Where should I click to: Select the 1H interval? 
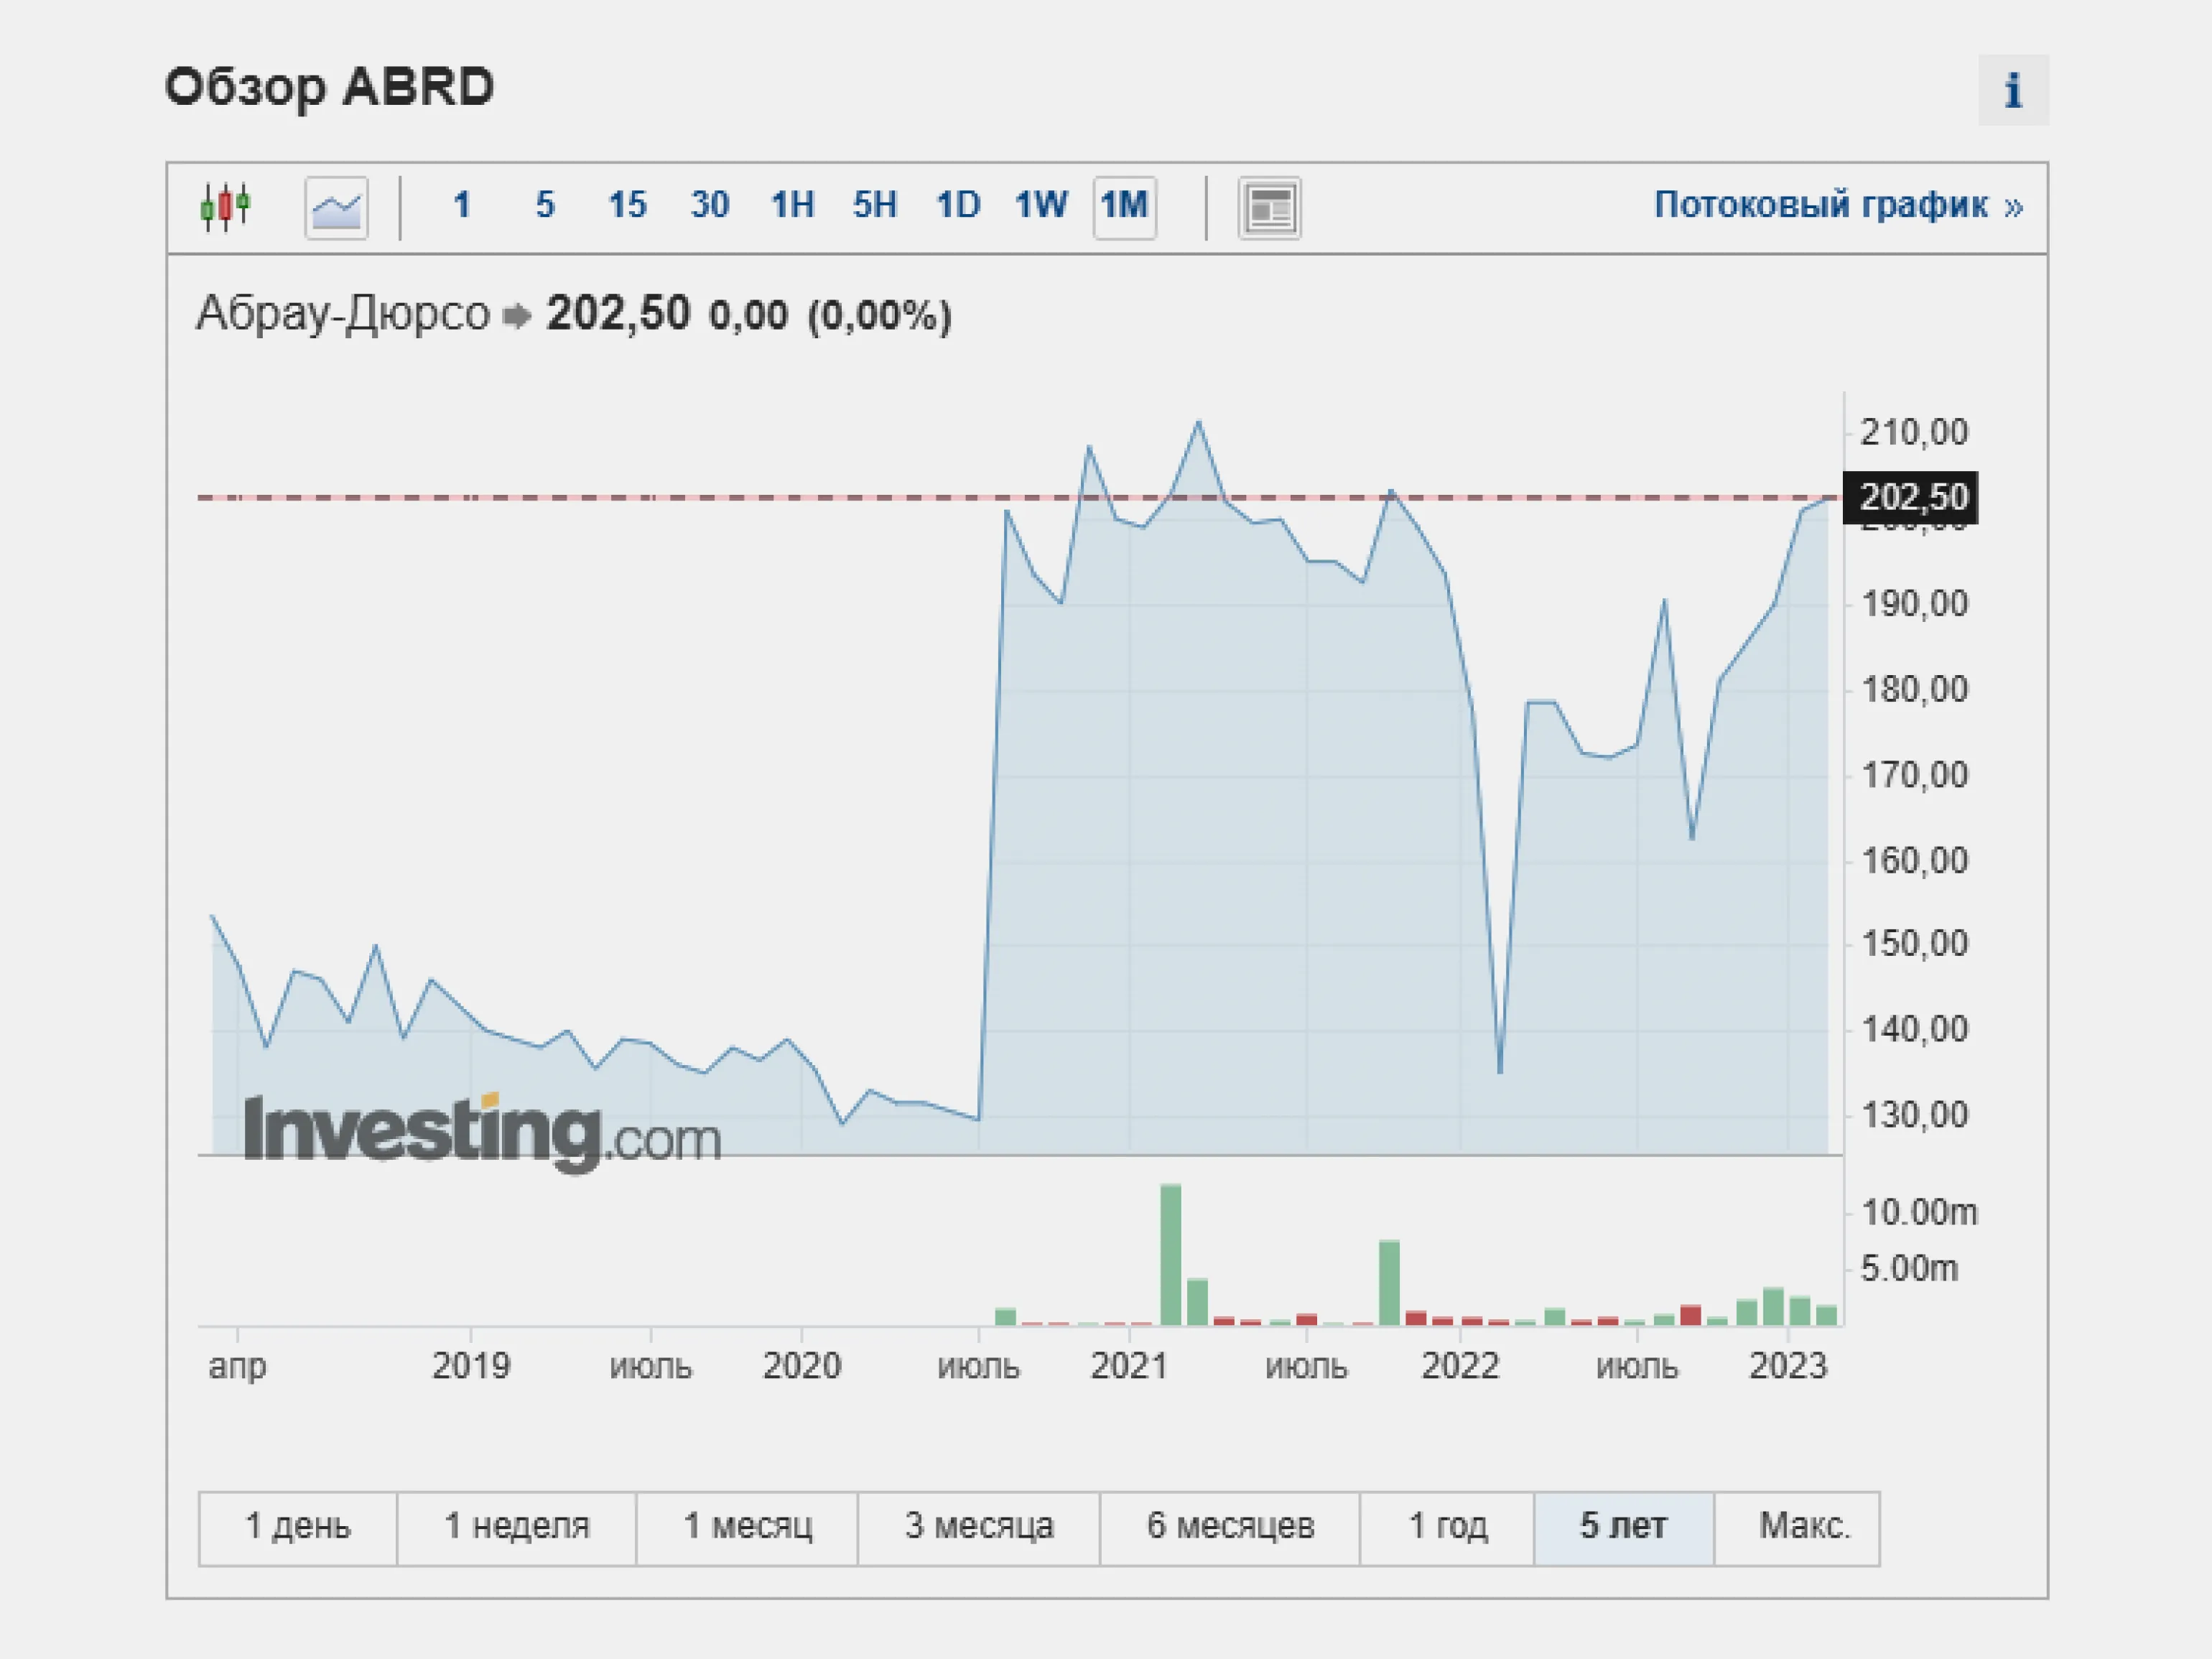792,206
